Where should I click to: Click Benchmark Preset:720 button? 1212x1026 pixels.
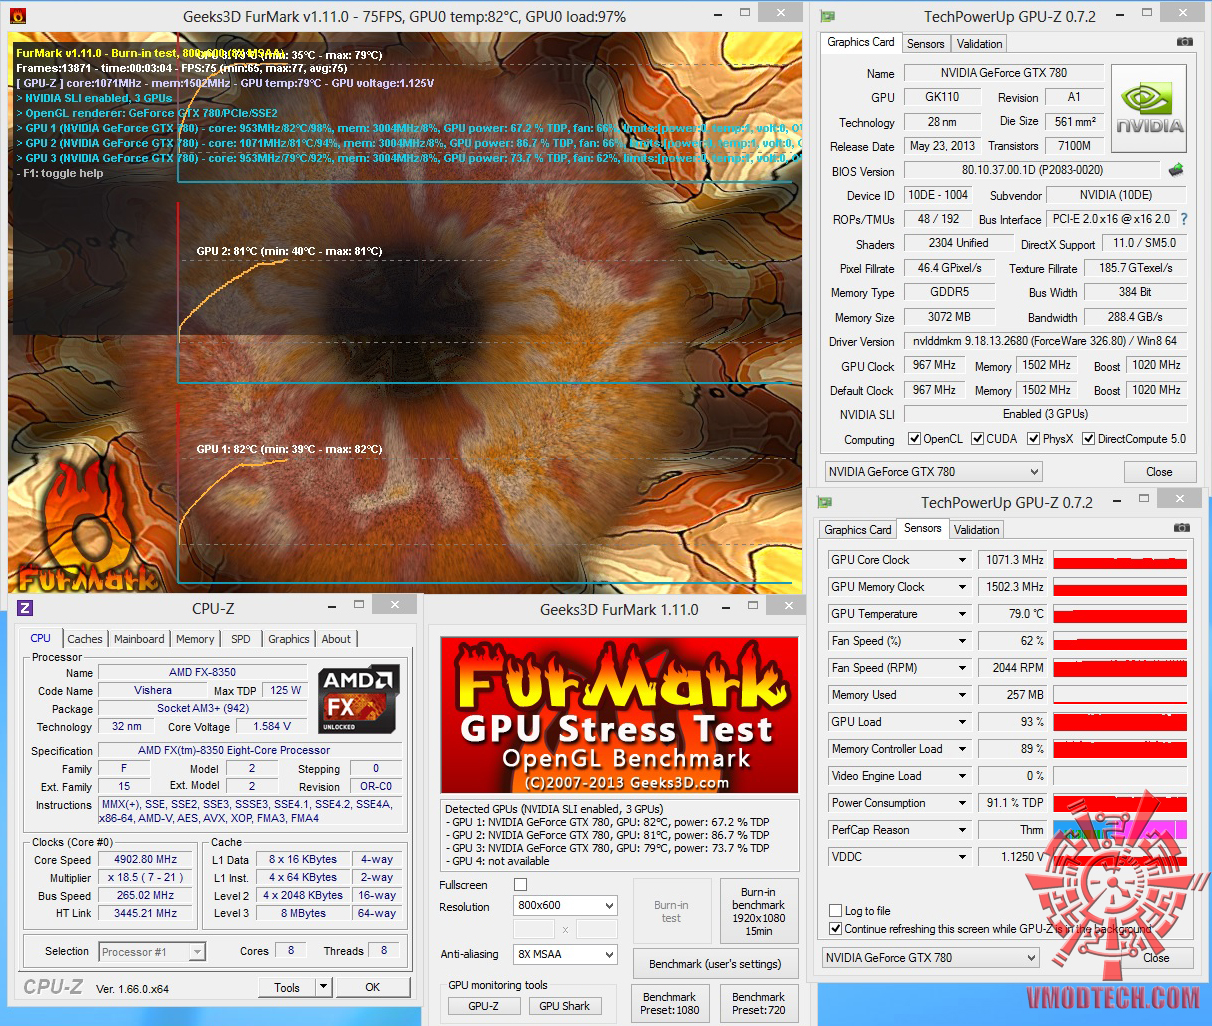pyautogui.click(x=758, y=1003)
